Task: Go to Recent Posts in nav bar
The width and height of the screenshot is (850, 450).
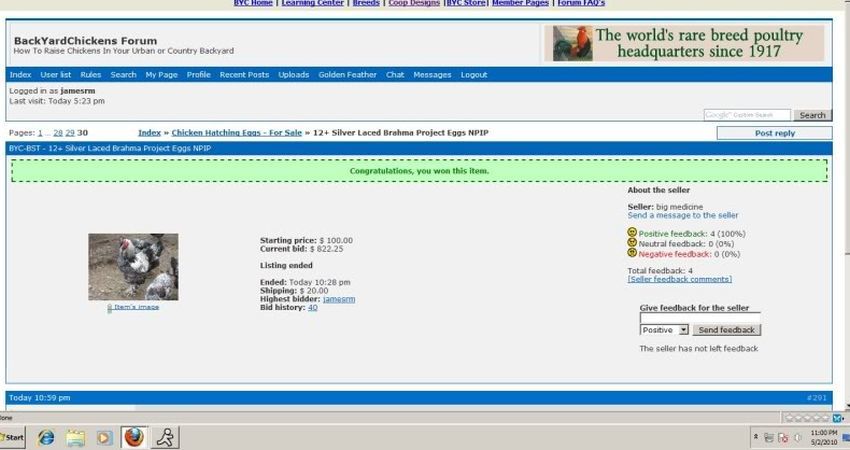Action: coord(244,75)
